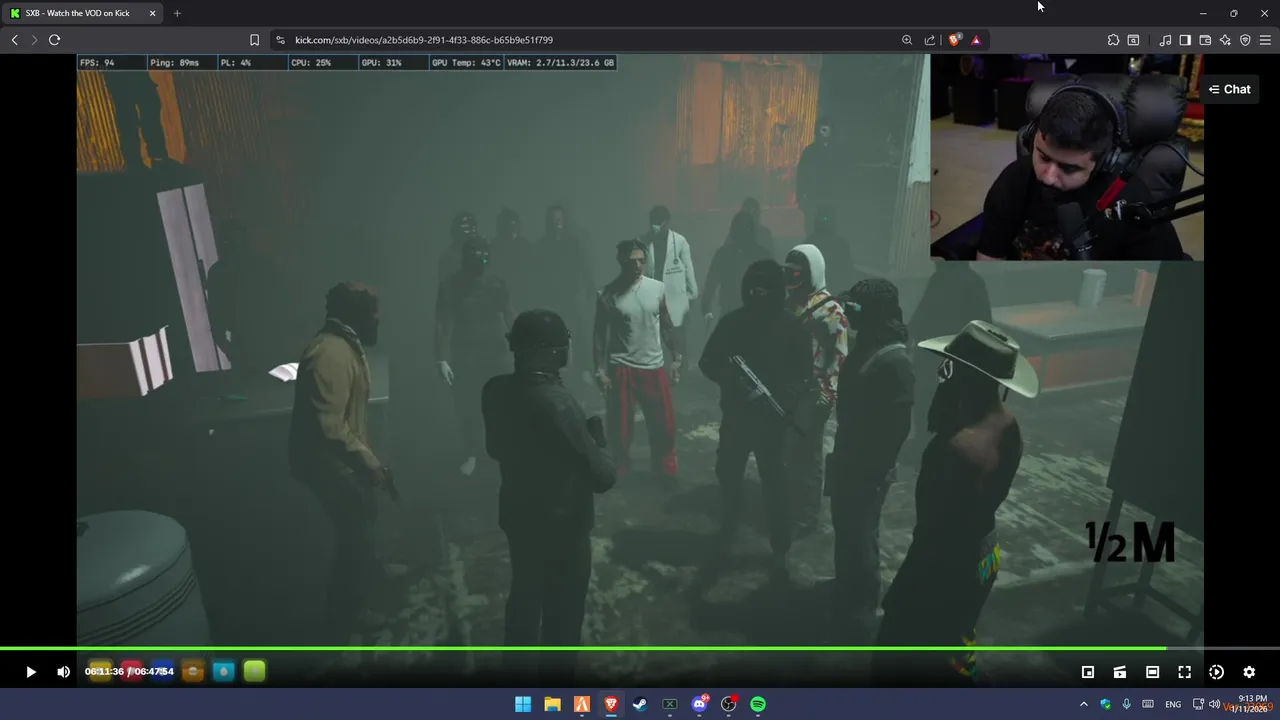
Task: Open Spotify from the taskbar
Action: 758,704
